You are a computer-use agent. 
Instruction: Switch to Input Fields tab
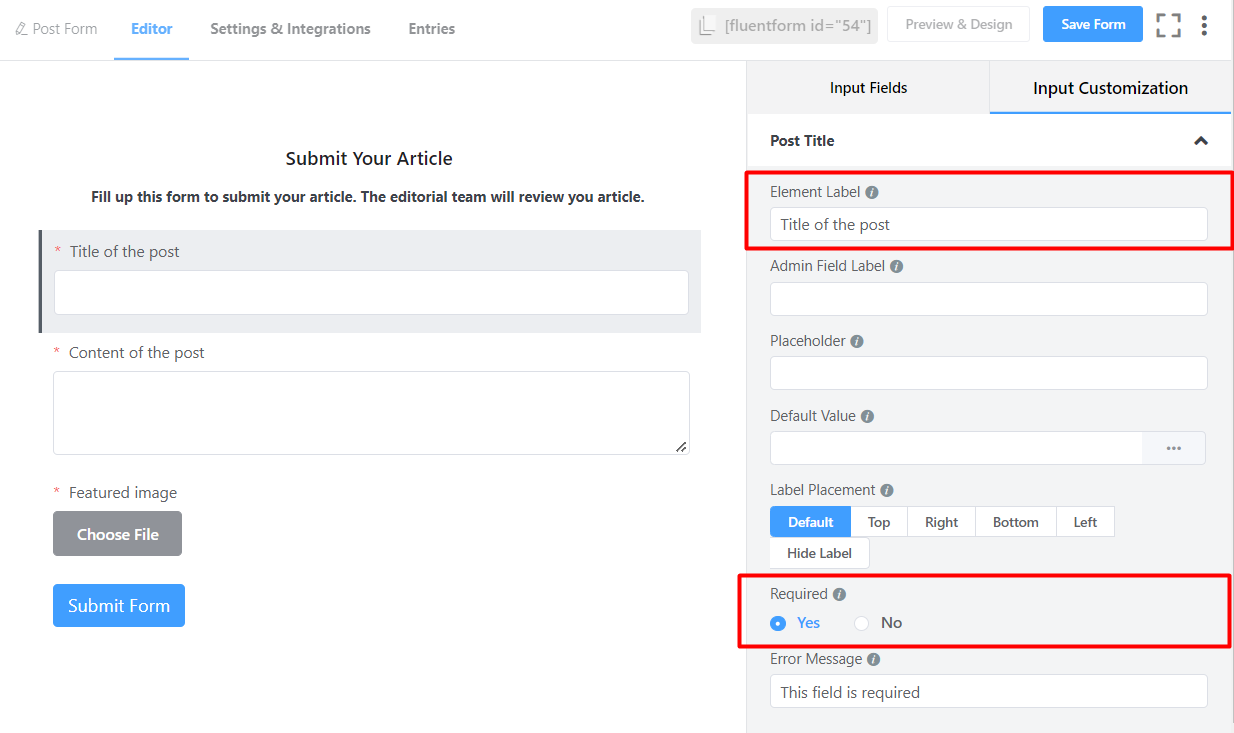tap(868, 88)
